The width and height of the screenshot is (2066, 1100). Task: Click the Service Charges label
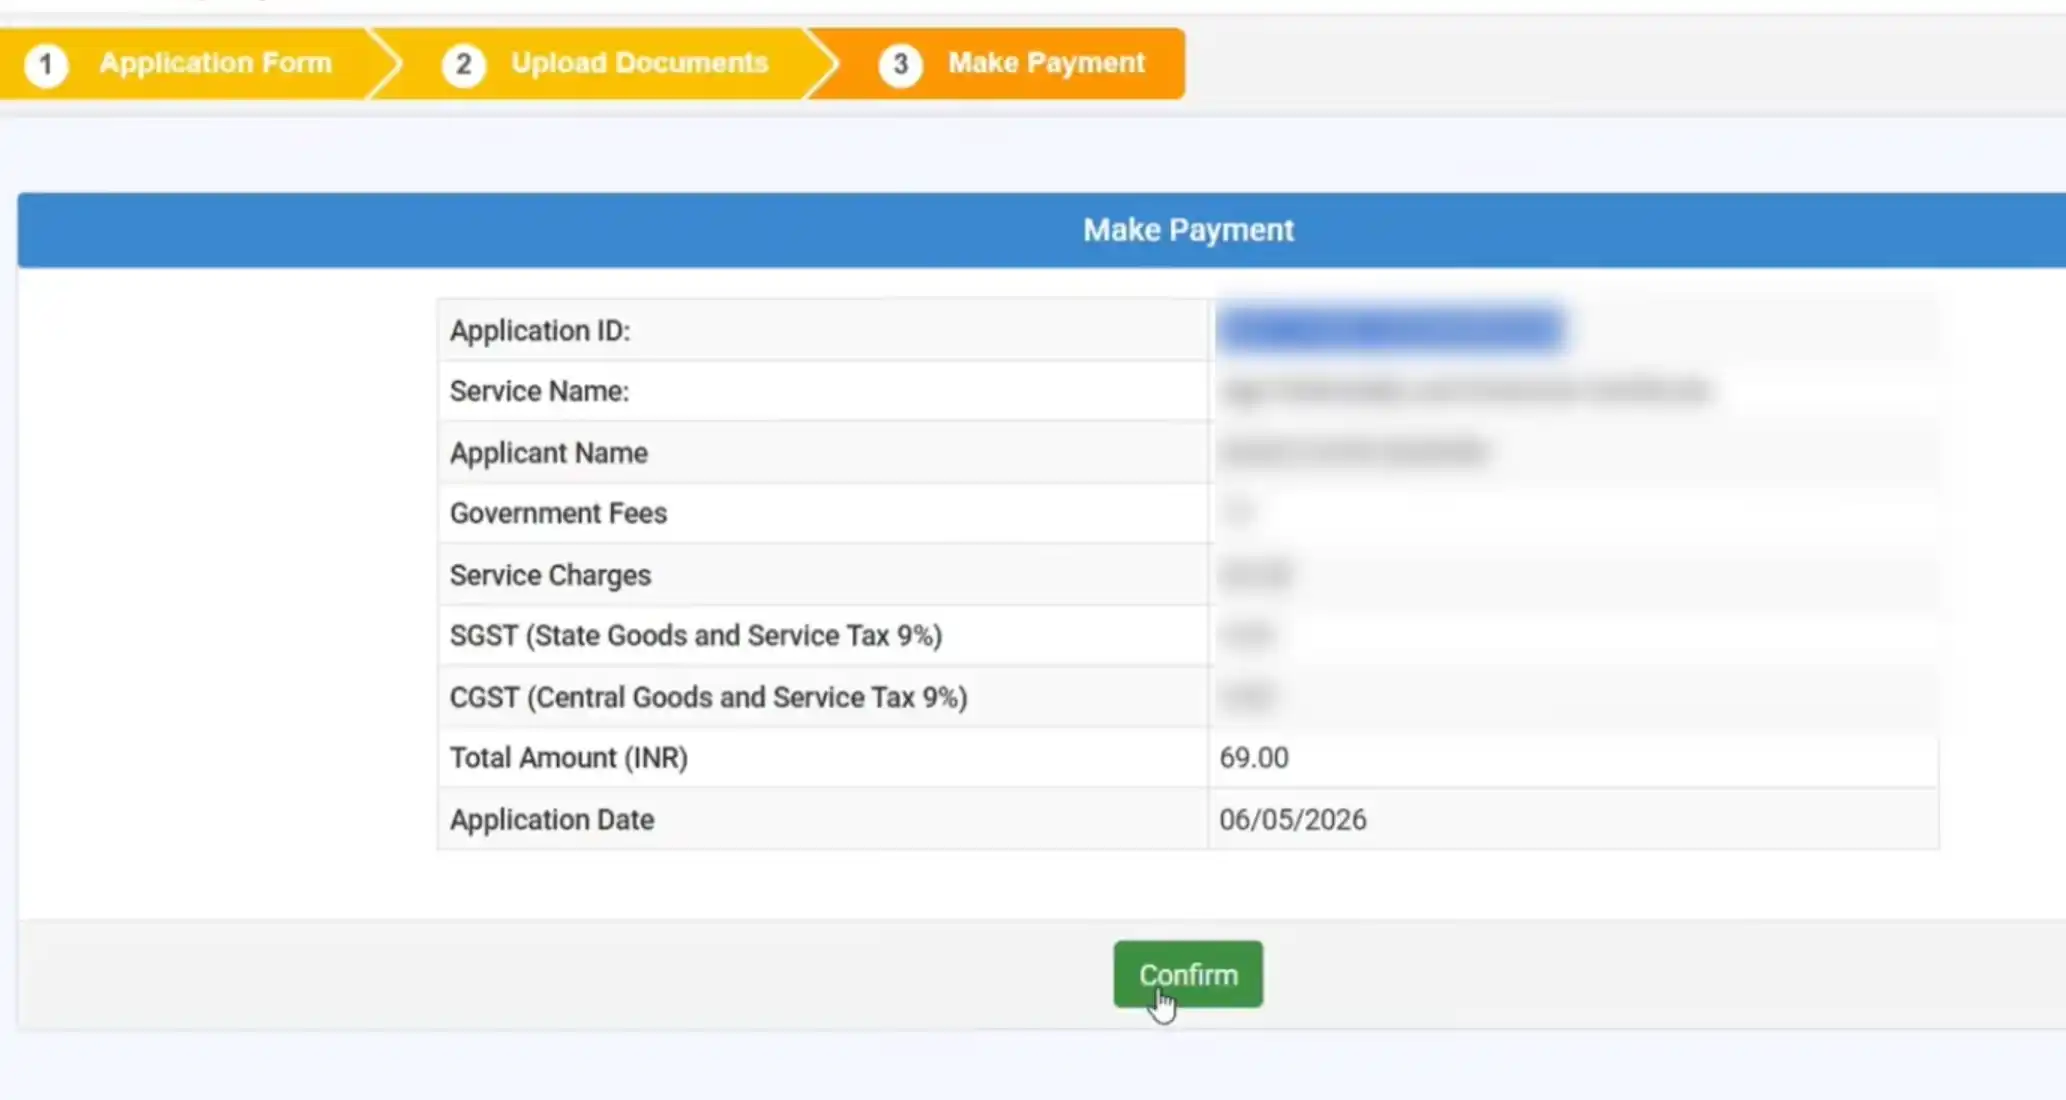tap(550, 575)
